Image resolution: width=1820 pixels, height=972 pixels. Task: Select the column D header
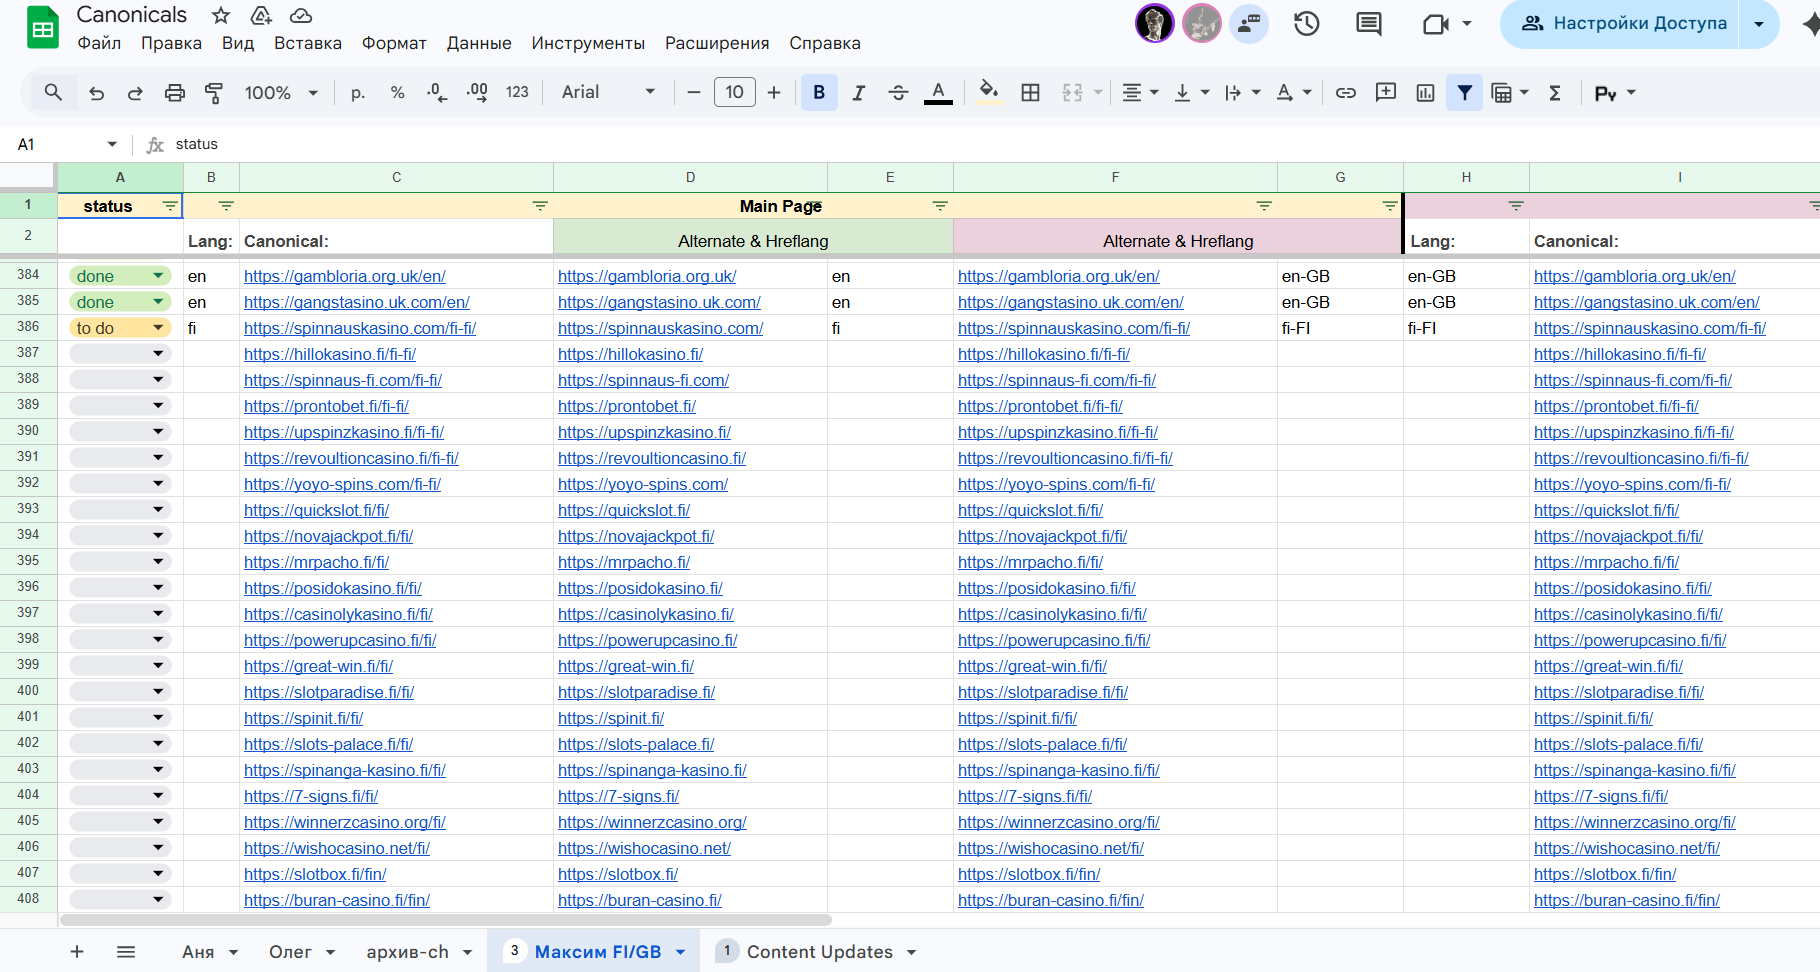point(690,177)
